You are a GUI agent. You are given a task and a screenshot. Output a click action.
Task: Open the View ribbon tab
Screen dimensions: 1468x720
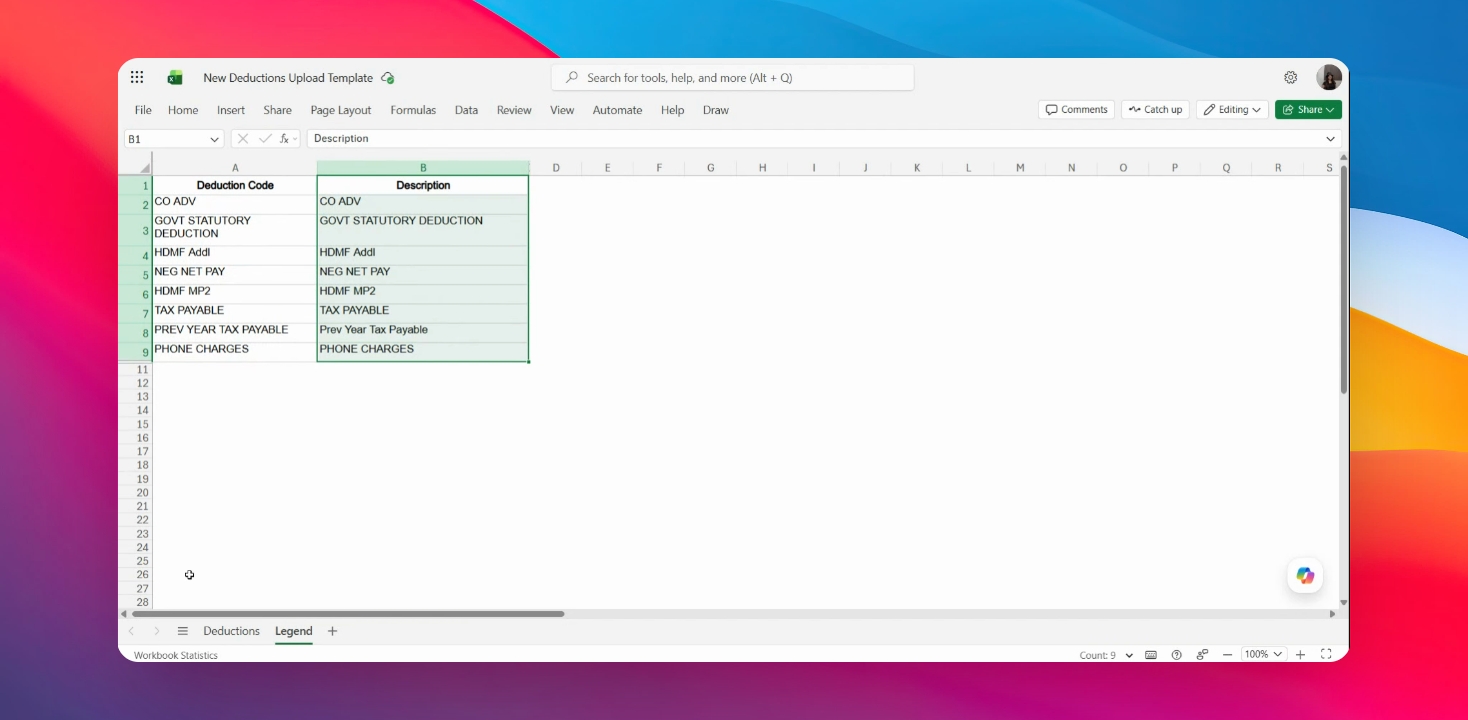[562, 110]
